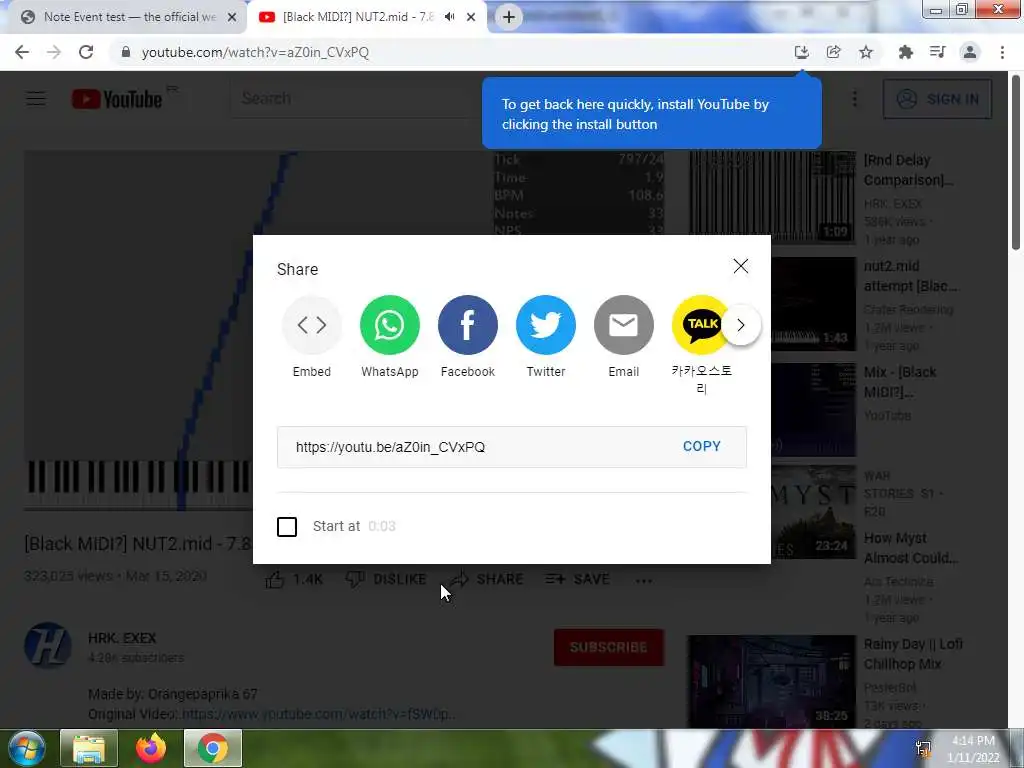Click the site lock icon
1024x768 pixels.
click(x=126, y=52)
